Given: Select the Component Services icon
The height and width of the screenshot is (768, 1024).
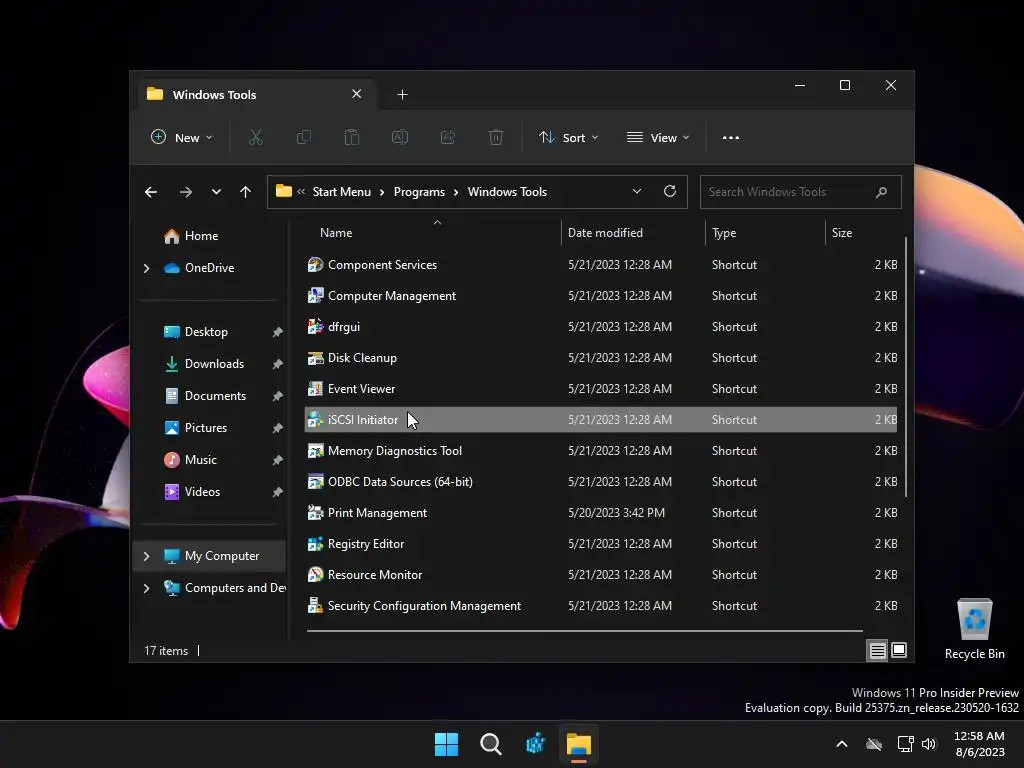Looking at the screenshot, I should click(x=315, y=264).
